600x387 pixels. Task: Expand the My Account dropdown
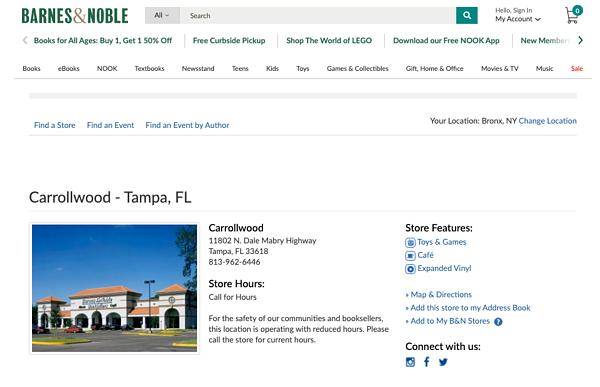[517, 19]
